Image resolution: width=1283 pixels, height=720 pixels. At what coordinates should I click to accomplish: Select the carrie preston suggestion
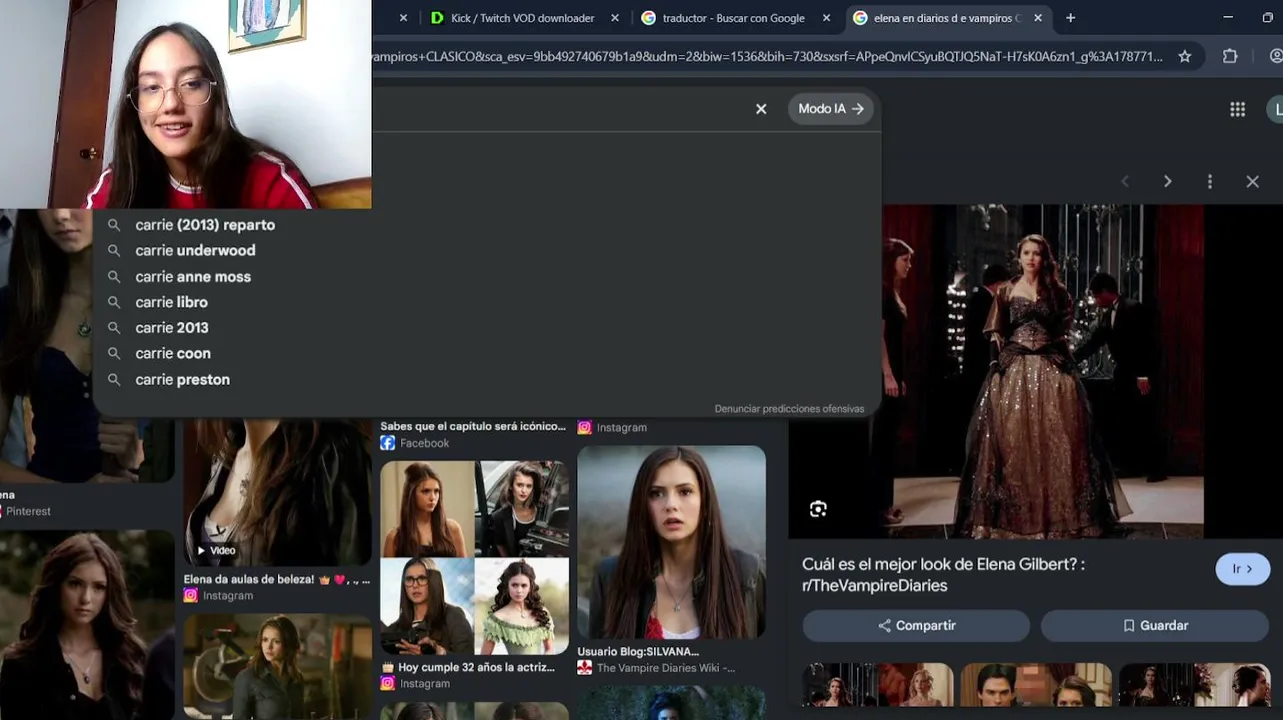point(182,380)
